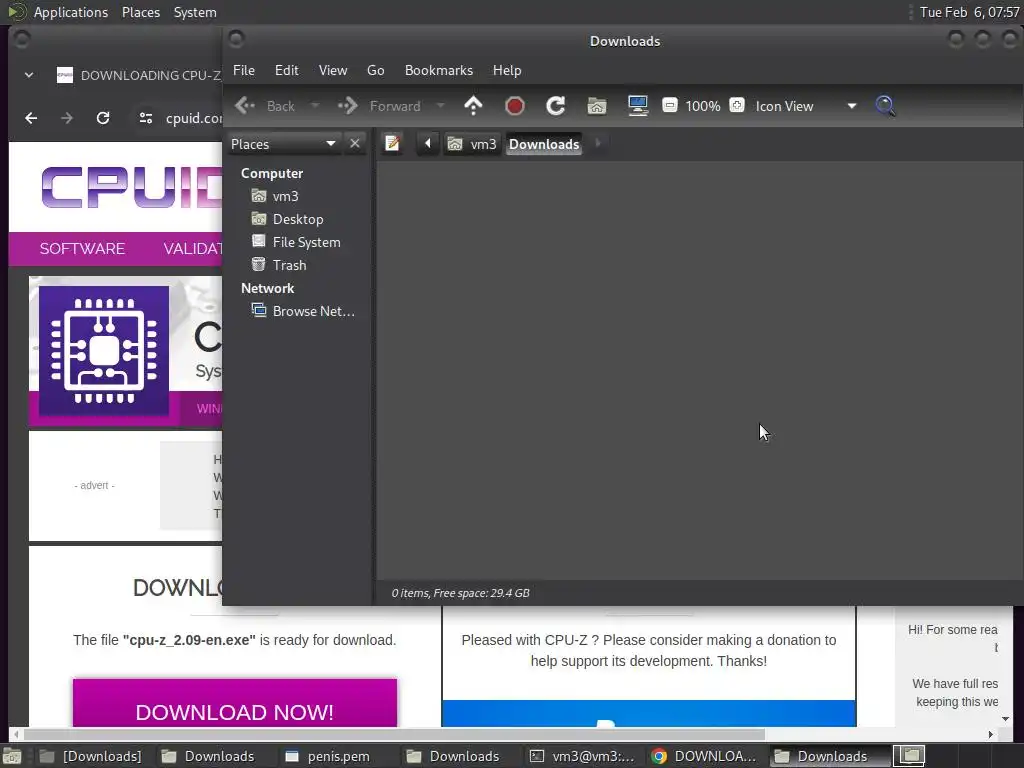The height and width of the screenshot is (768, 1024).
Task: Click the 100% zoom level label
Action: [703, 106]
